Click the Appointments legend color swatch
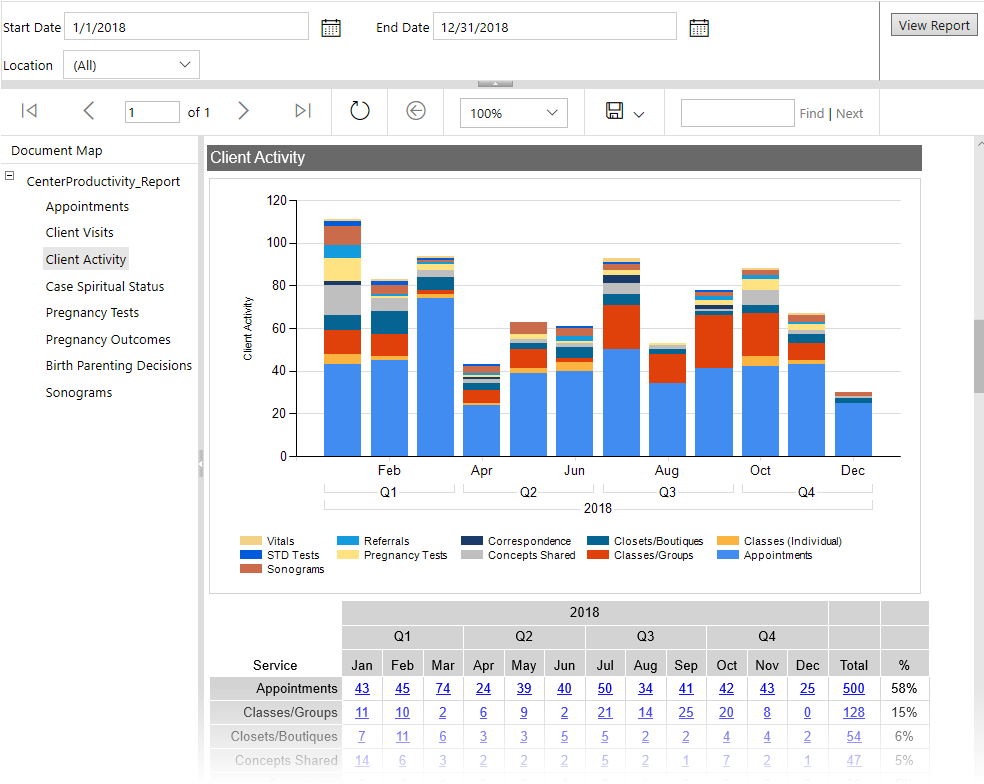Viewport: 984px width, 784px height. click(x=728, y=555)
